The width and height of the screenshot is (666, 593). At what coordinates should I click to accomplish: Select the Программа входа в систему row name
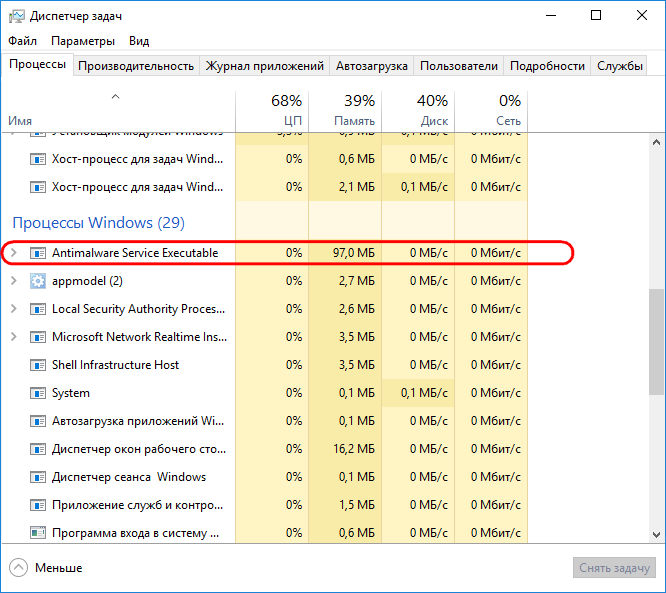point(135,533)
